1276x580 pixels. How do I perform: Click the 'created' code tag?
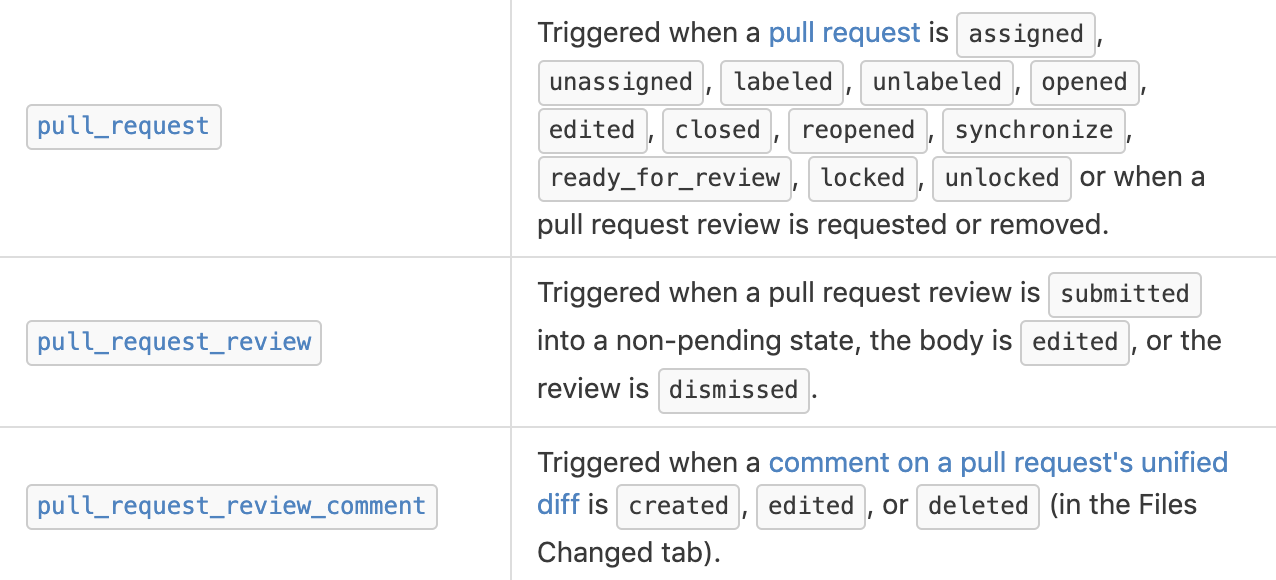[x=678, y=506]
